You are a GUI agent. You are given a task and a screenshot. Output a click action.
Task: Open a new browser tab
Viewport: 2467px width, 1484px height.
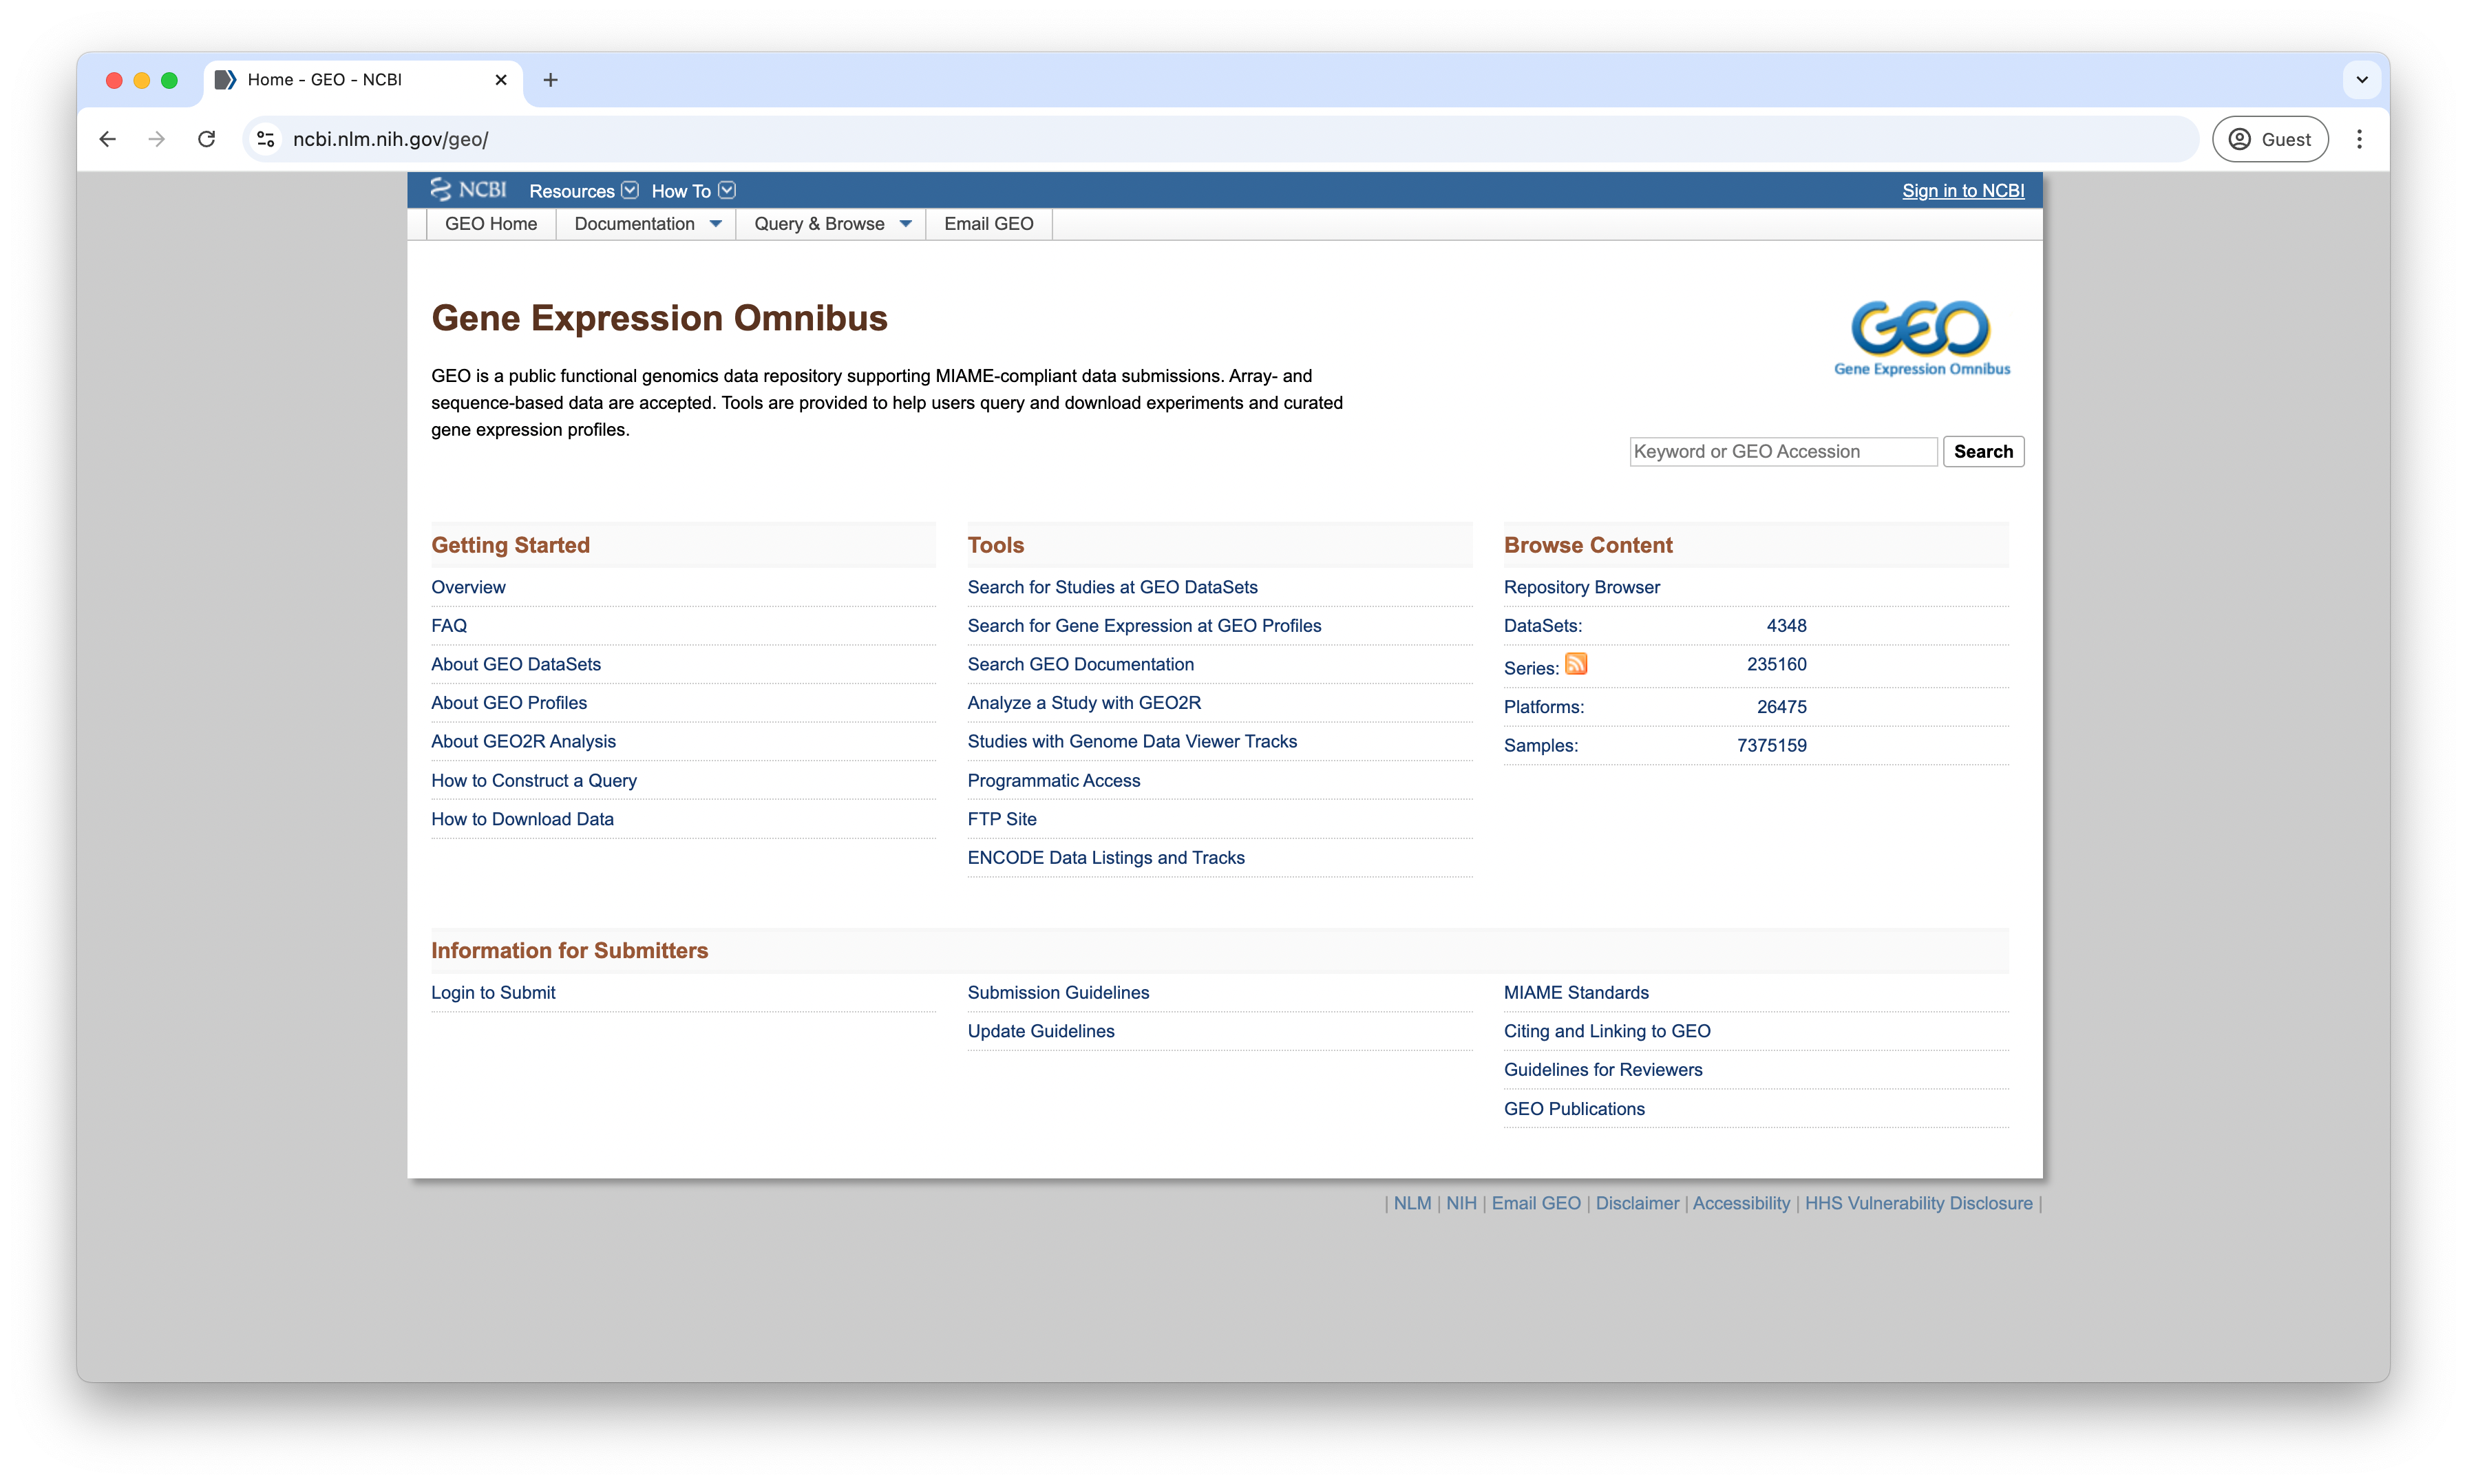coord(550,80)
